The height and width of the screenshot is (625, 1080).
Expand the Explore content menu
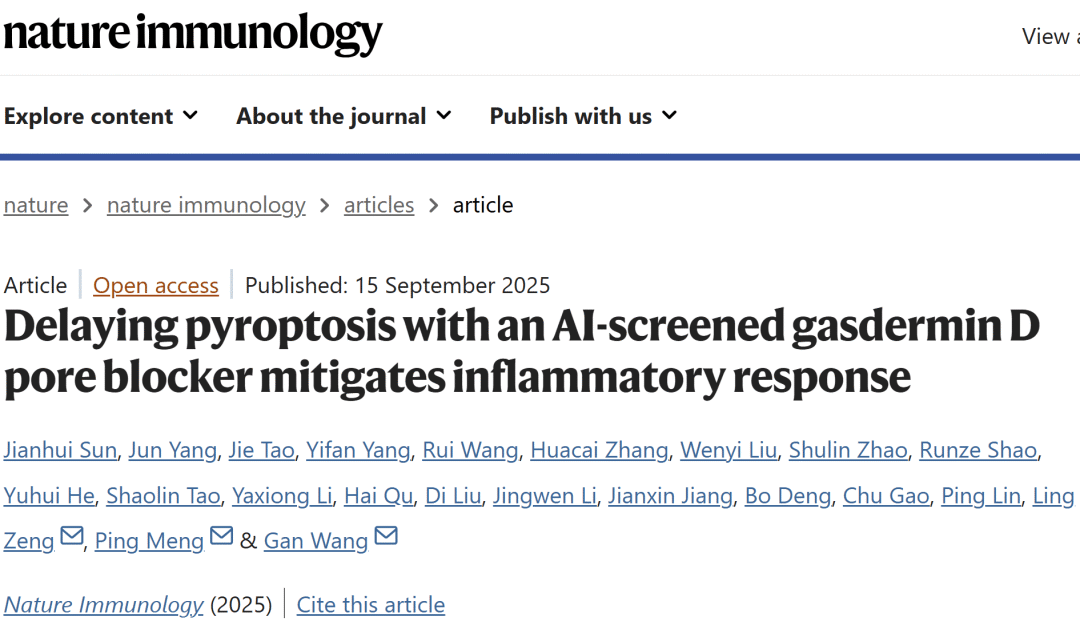click(101, 116)
